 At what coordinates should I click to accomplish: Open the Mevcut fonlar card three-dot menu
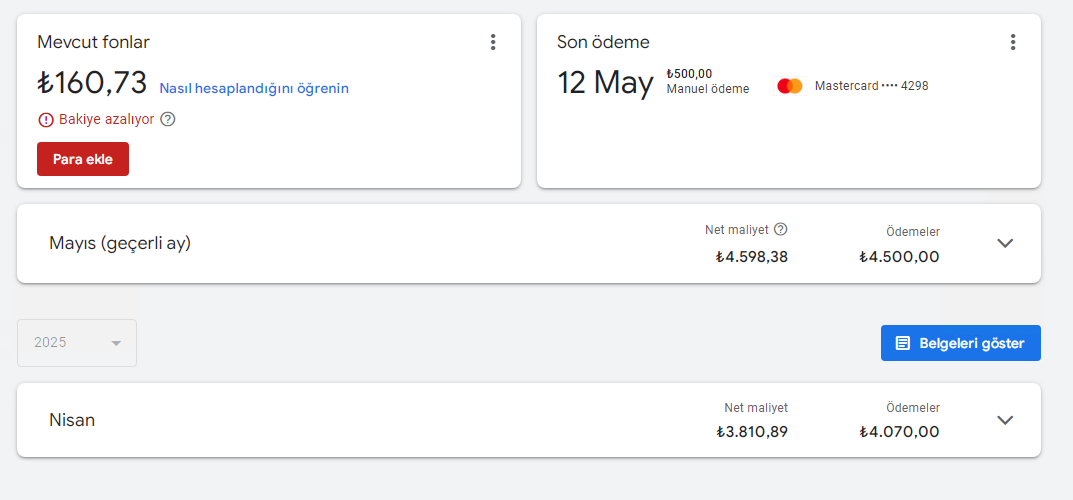point(493,42)
